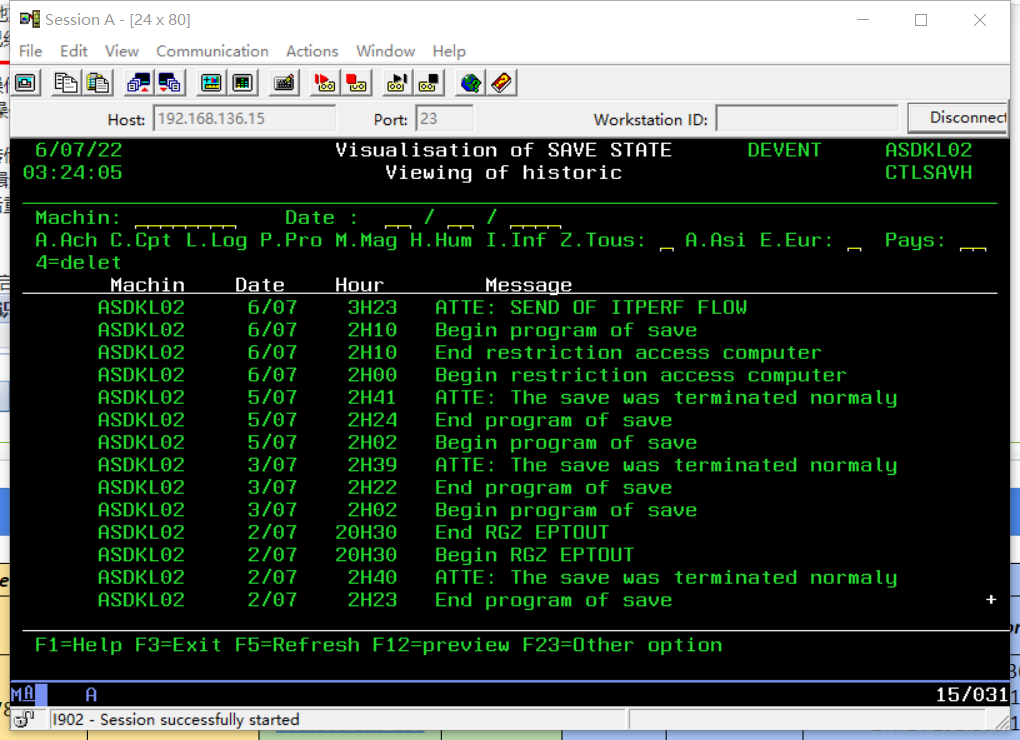Stop macro playback with black square icon

coord(429,83)
